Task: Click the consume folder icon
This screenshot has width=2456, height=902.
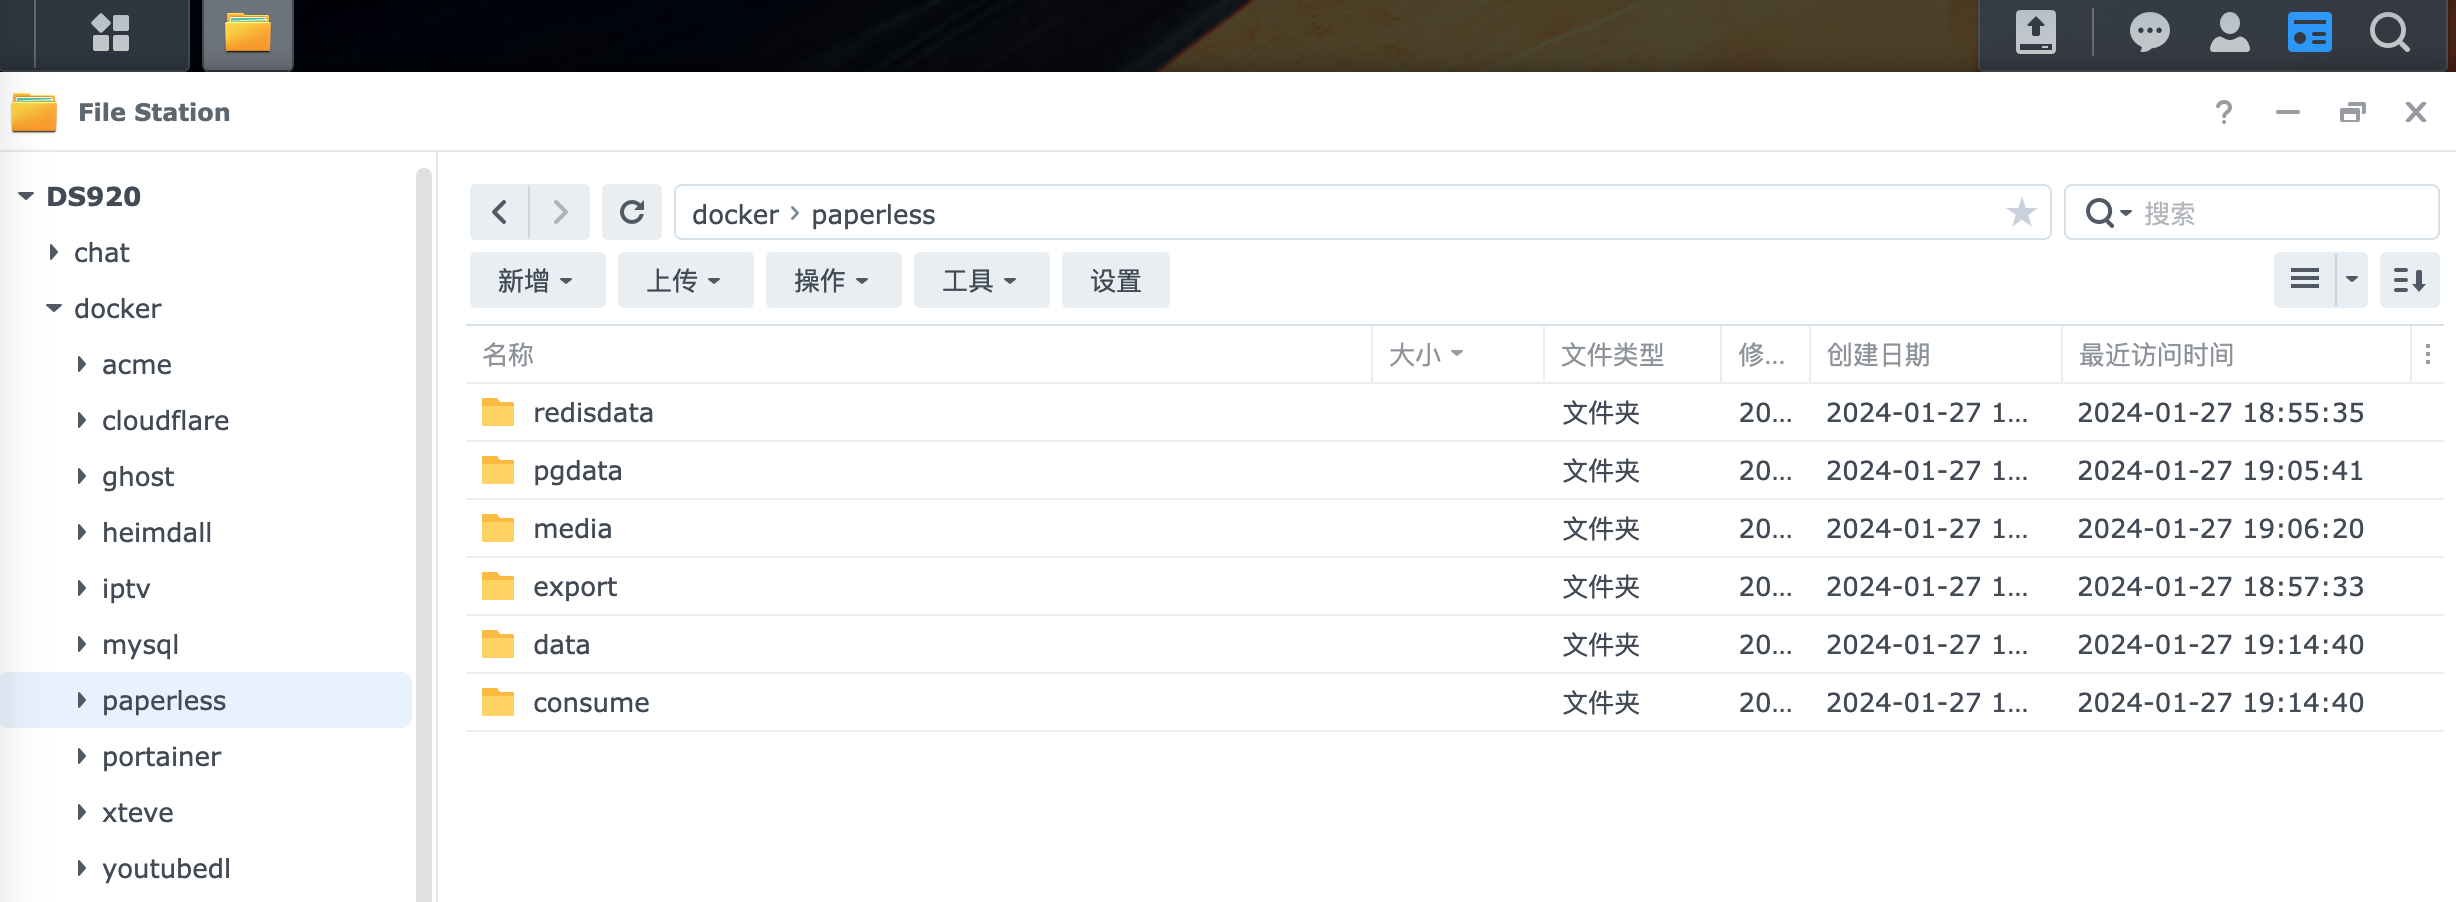Action: 498,702
